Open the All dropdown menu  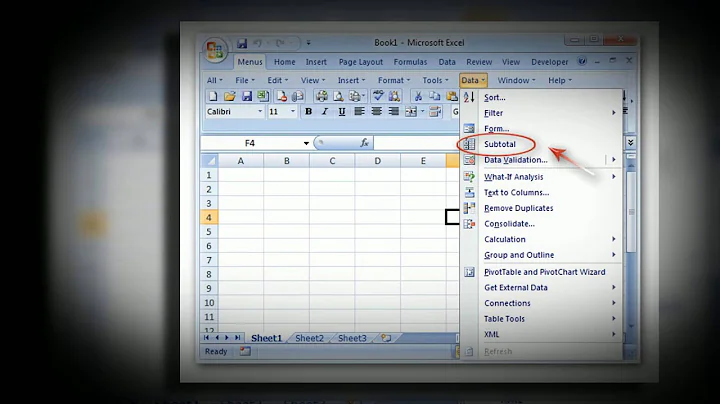(x=214, y=80)
